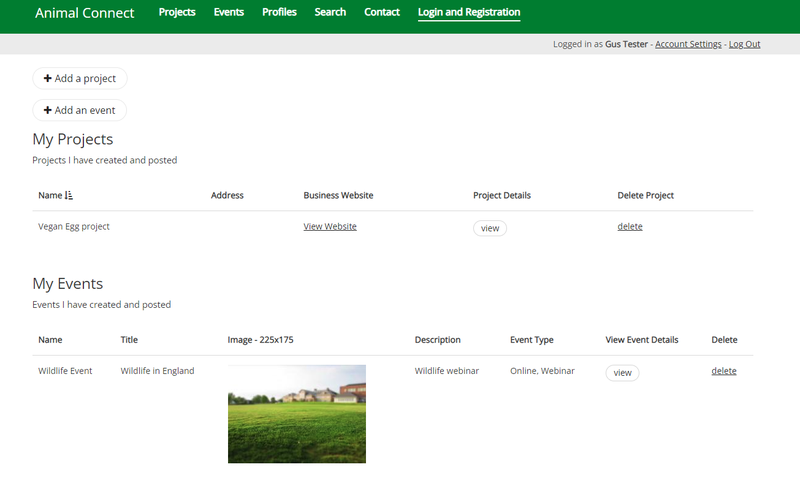Open Account Settings link
This screenshot has height=478, width=800.
click(x=688, y=44)
